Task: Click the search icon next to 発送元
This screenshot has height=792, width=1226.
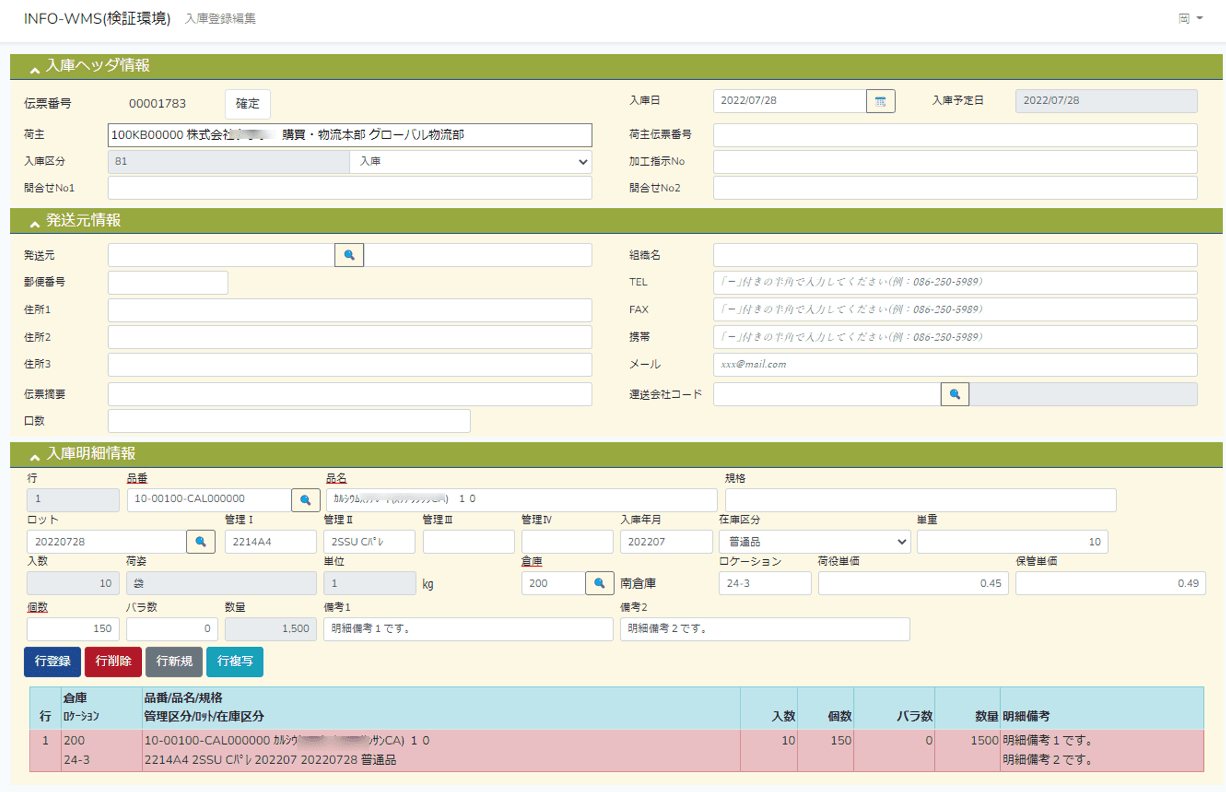Action: [x=349, y=255]
